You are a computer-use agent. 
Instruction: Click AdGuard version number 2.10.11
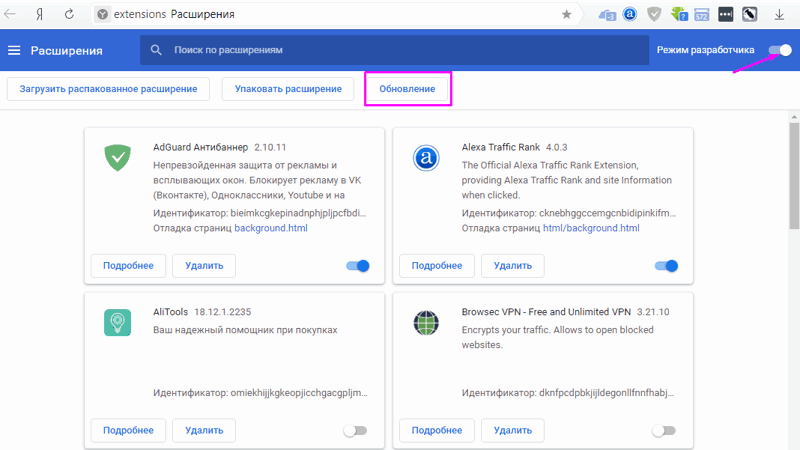(x=270, y=147)
